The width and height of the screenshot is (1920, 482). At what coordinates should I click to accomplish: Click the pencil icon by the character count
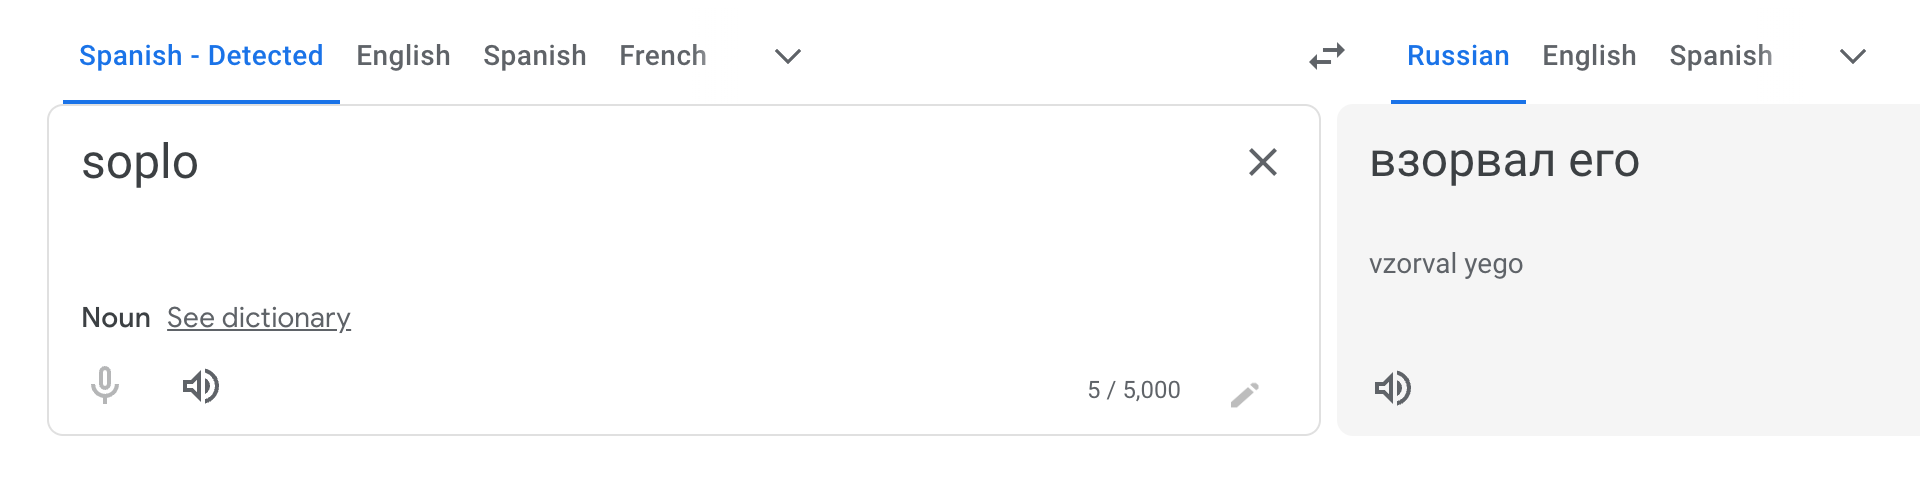[1245, 395]
